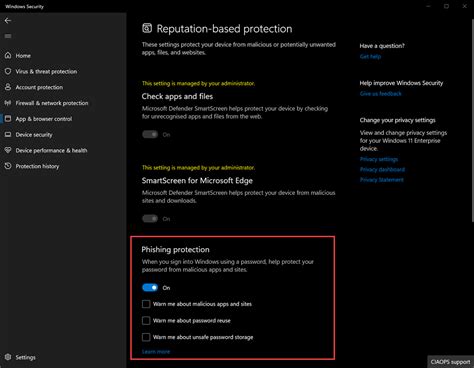Click the back arrow icon
The image size is (474, 368).
coord(8,21)
